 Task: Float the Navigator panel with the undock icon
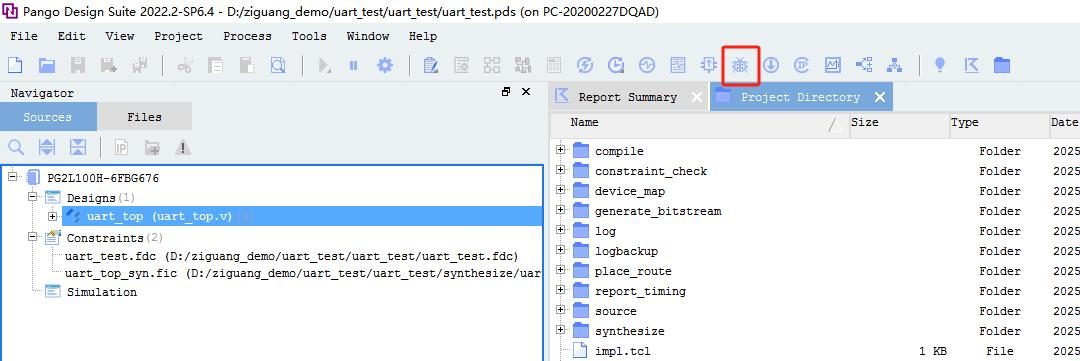(506, 92)
